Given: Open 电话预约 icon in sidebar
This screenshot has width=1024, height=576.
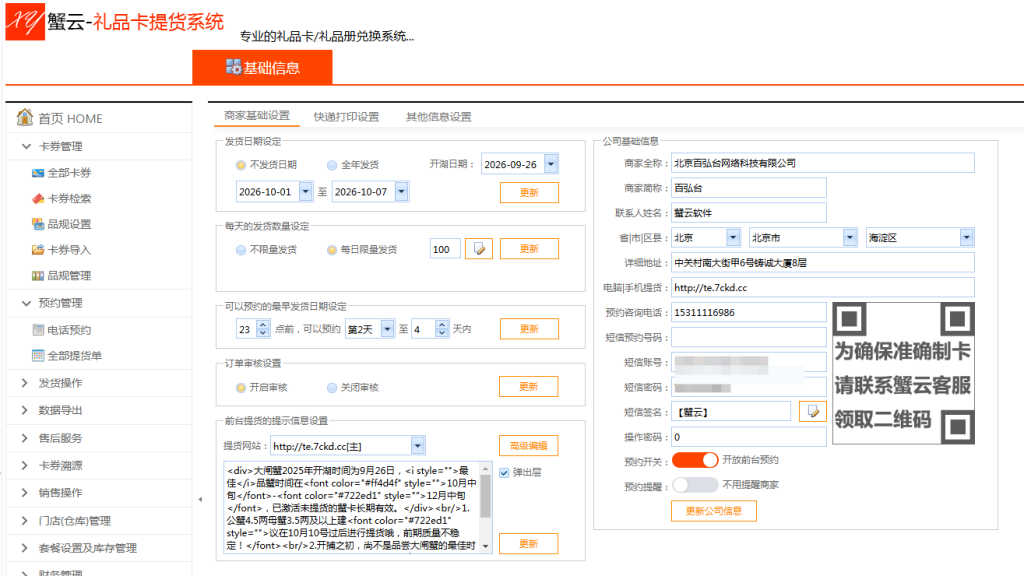Looking at the screenshot, I should [x=38, y=330].
